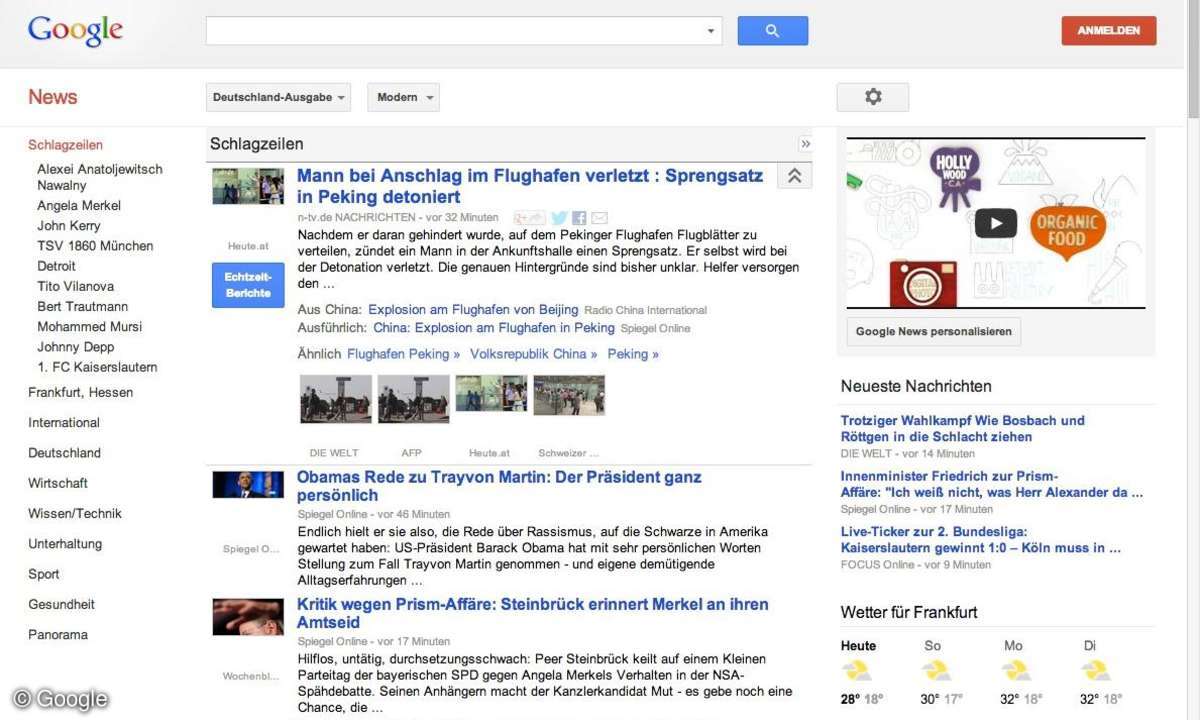Screen dimensions: 1200x720
Task: Open the Angela Merkel topic
Action: 79,205
